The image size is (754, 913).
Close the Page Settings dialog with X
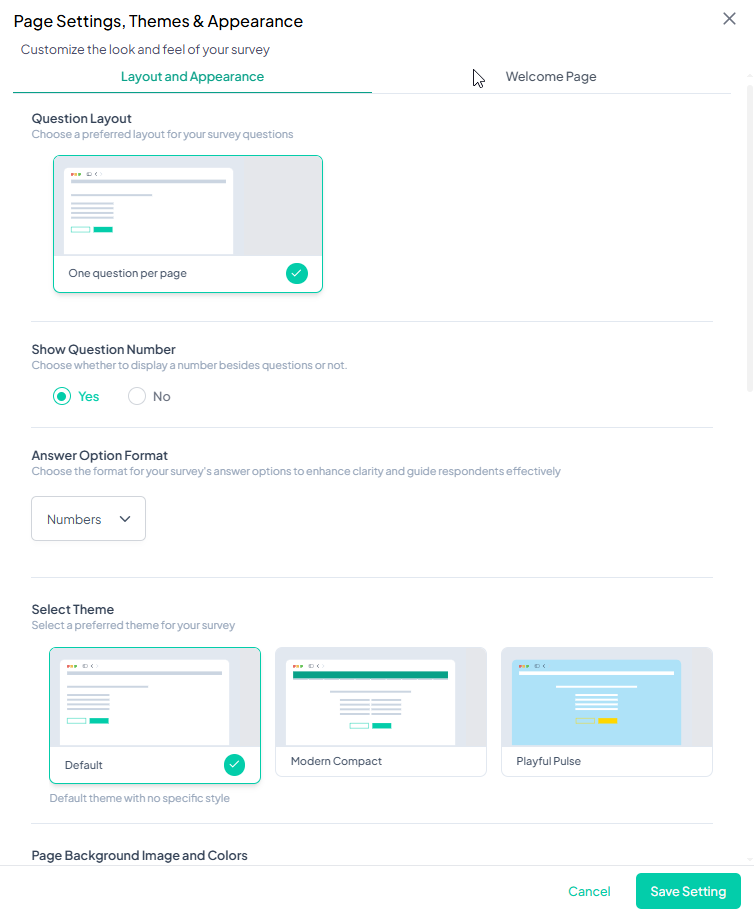click(x=729, y=19)
